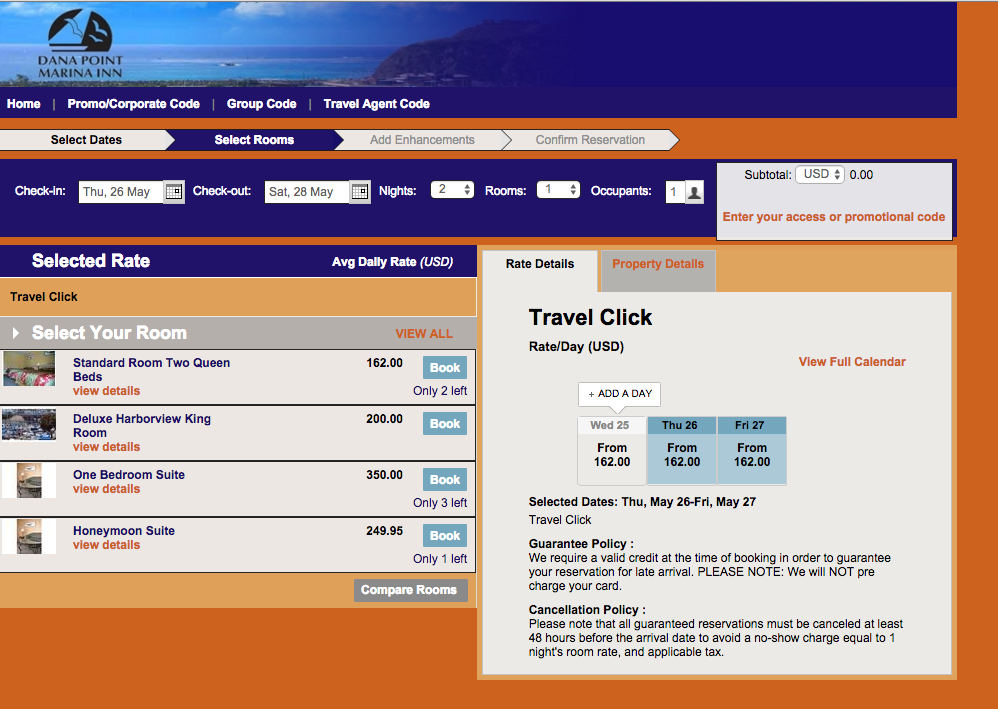This screenshot has width=998, height=709.
Task: Go to the Select Dates step
Action: click(86, 140)
